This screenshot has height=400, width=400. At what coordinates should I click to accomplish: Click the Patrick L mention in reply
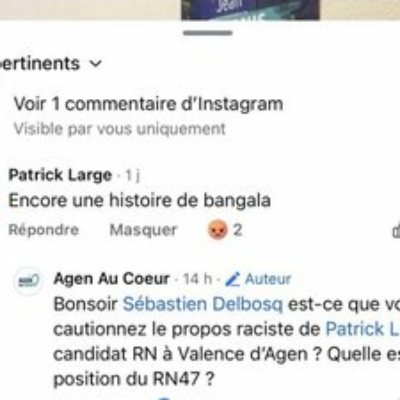tap(363, 329)
